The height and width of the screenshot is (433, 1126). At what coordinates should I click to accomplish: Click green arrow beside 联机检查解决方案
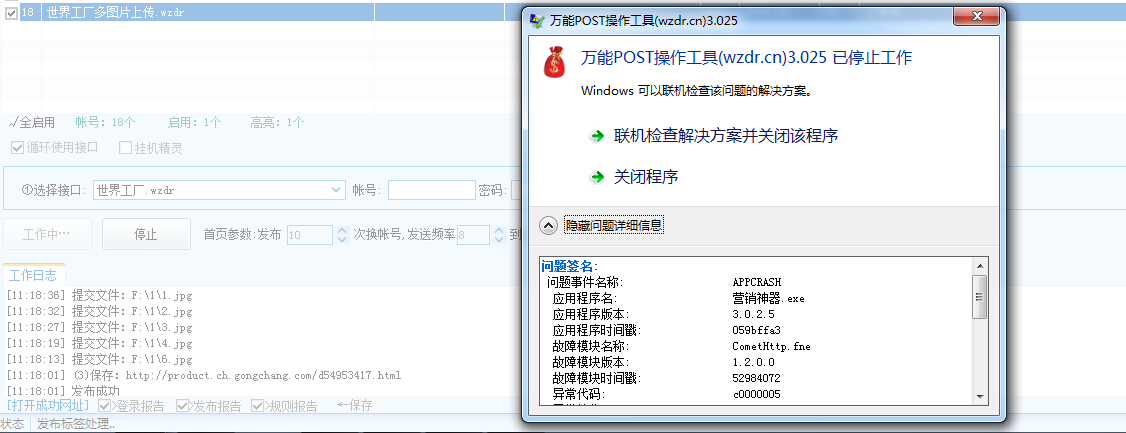(597, 136)
